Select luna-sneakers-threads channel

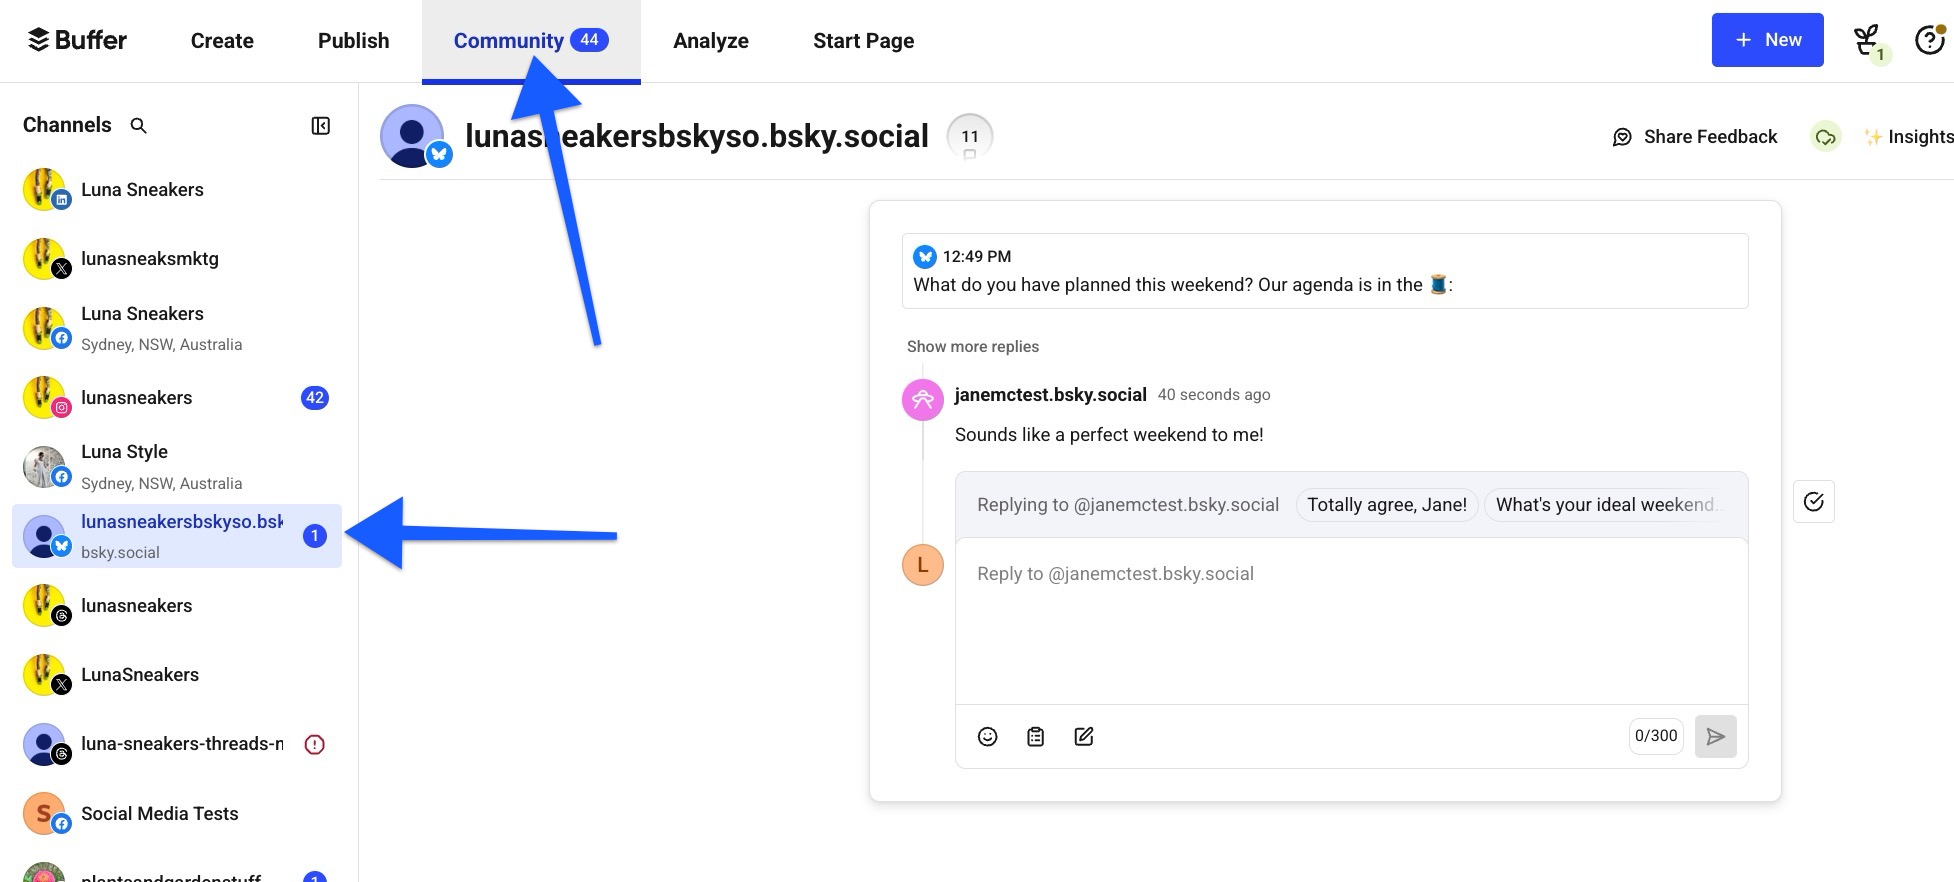coord(177,744)
